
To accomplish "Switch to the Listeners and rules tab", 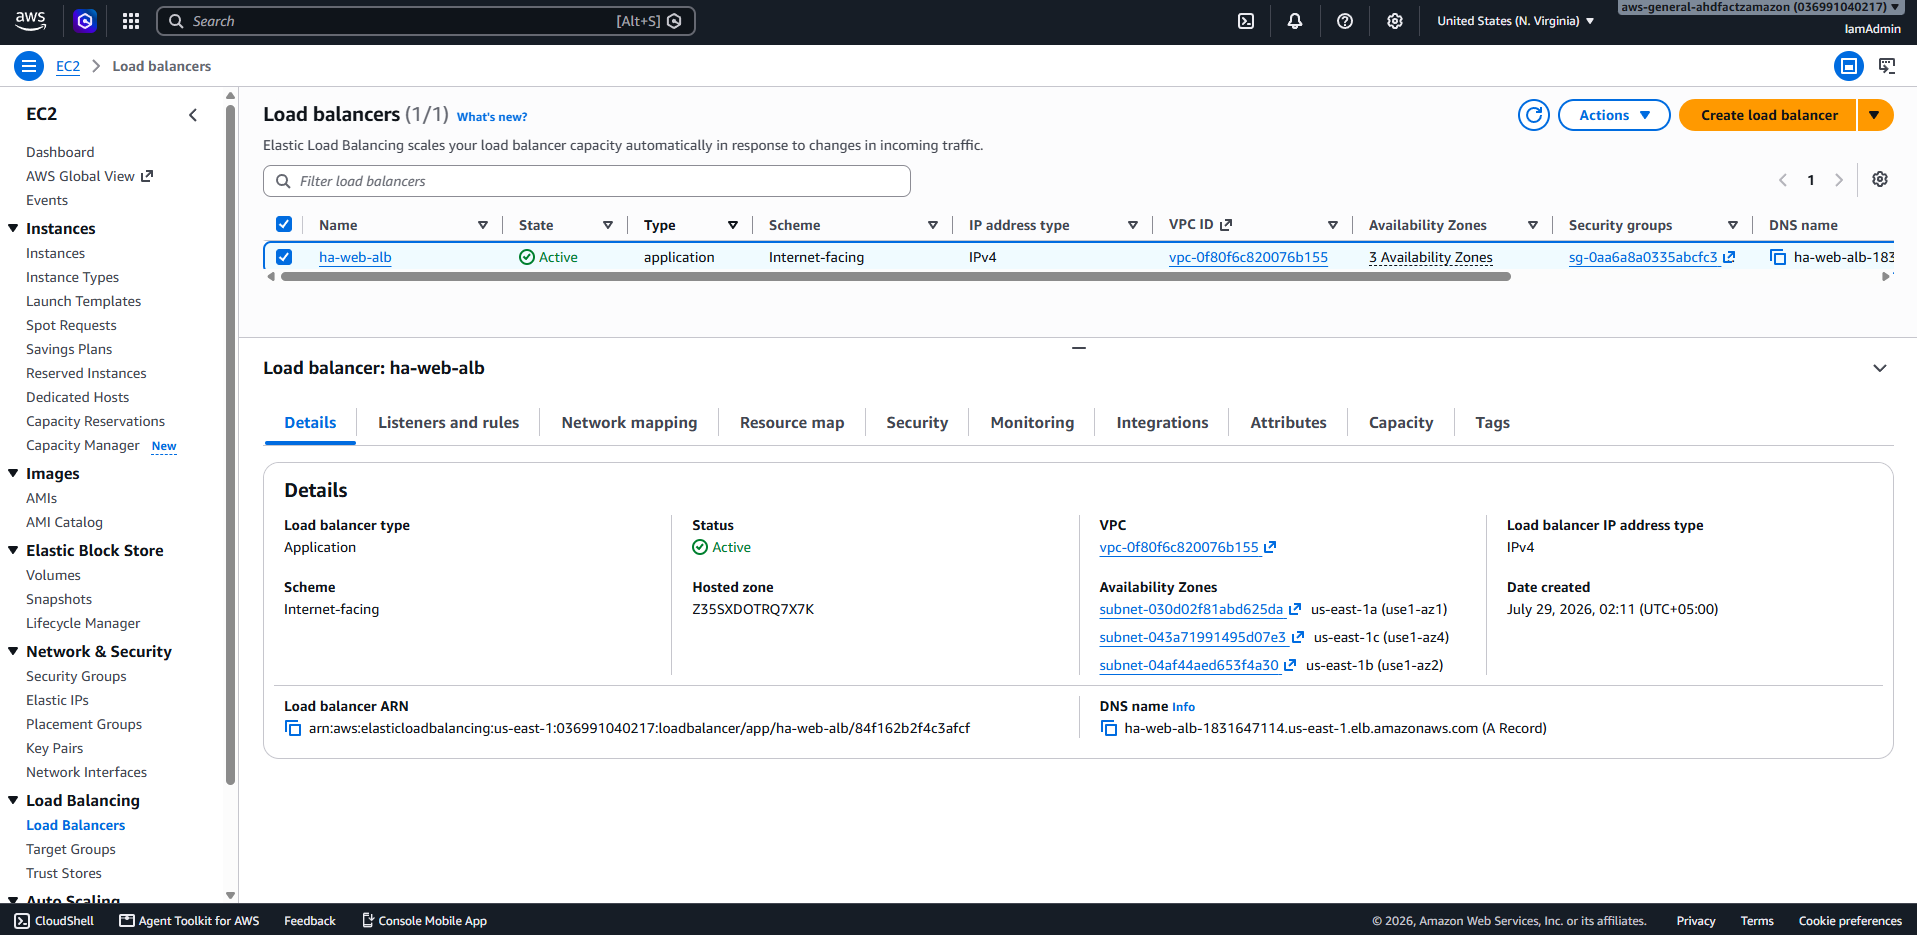I will pyautogui.click(x=448, y=423).
